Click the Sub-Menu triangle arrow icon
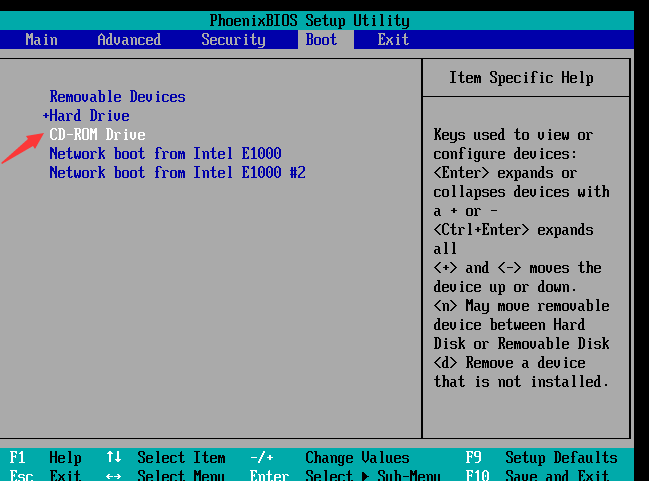Viewport: 649px width, 481px height. click(365, 476)
